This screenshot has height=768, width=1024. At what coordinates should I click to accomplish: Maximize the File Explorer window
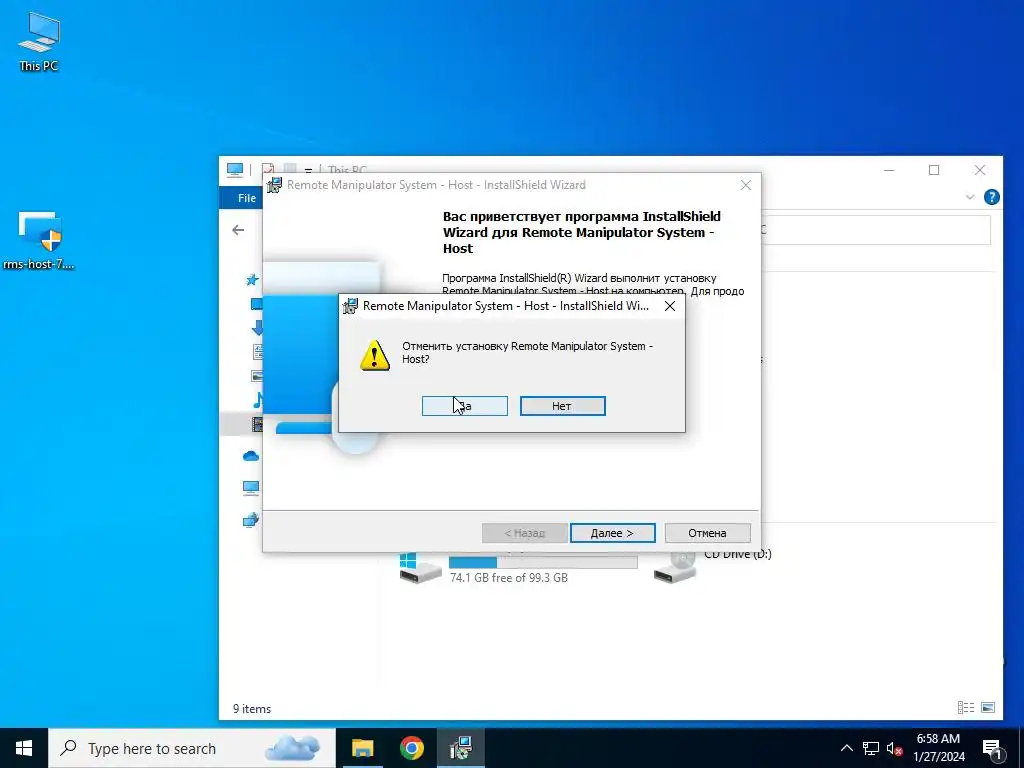(x=934, y=170)
